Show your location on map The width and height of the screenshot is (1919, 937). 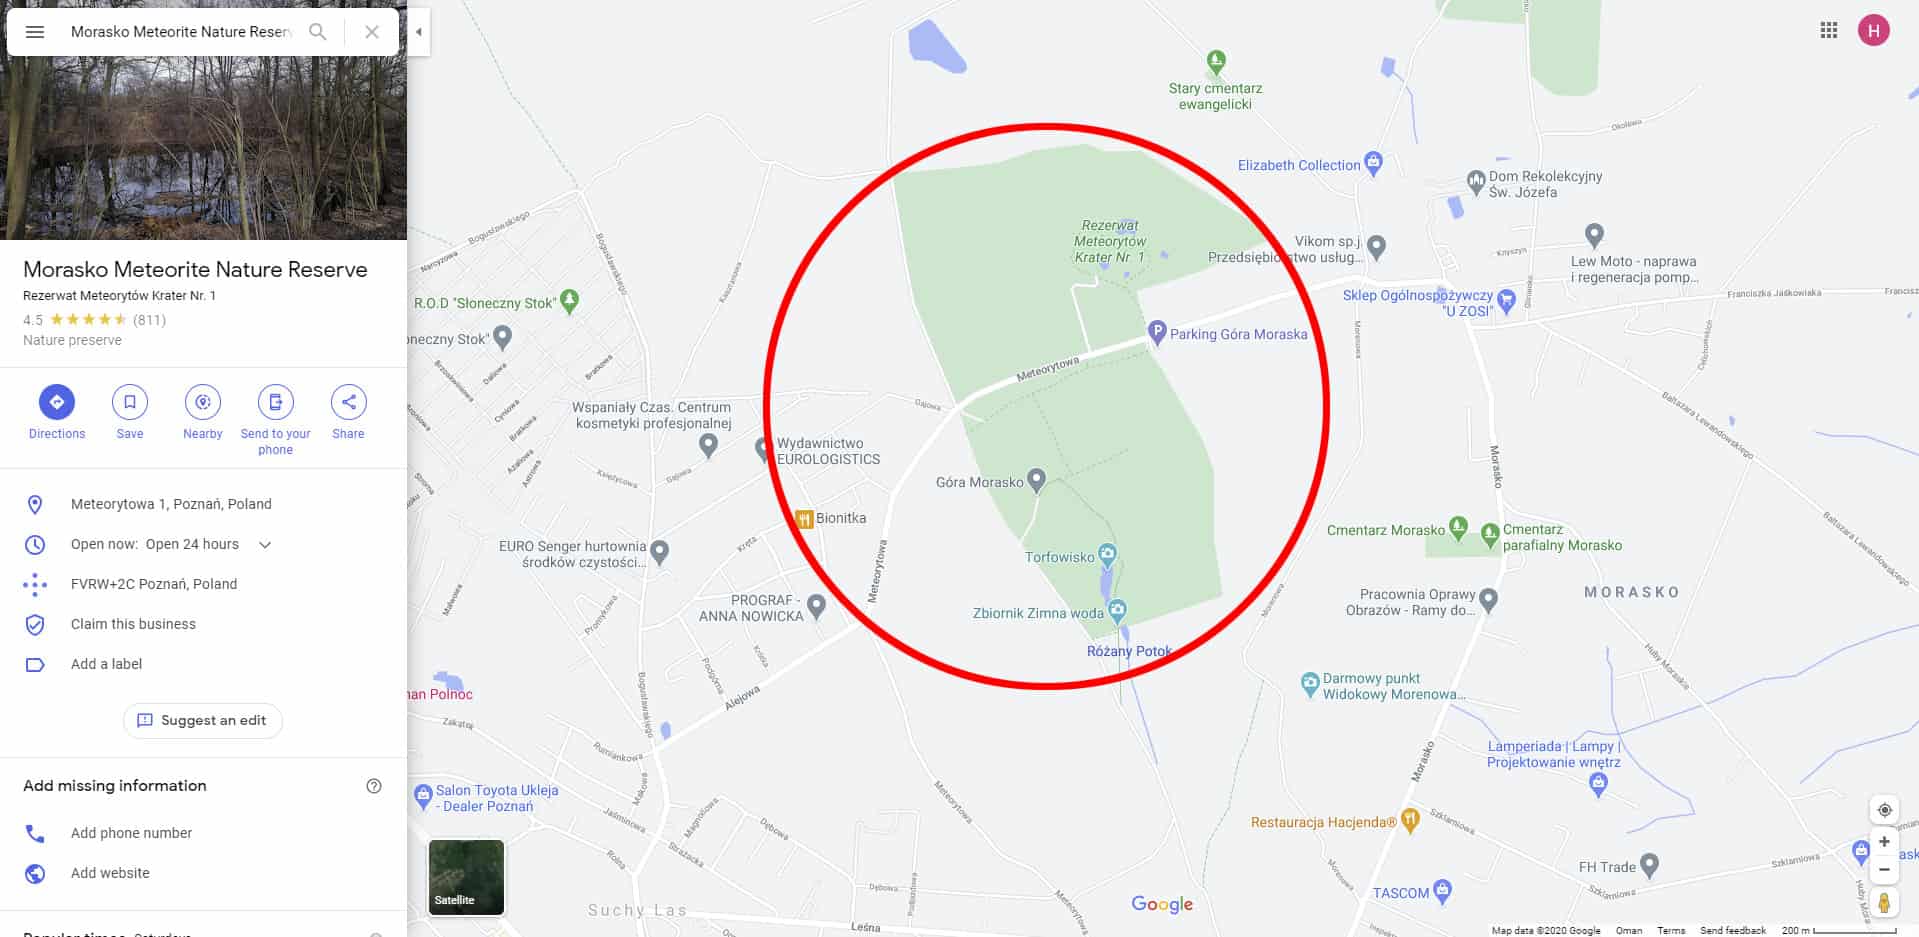coord(1884,810)
